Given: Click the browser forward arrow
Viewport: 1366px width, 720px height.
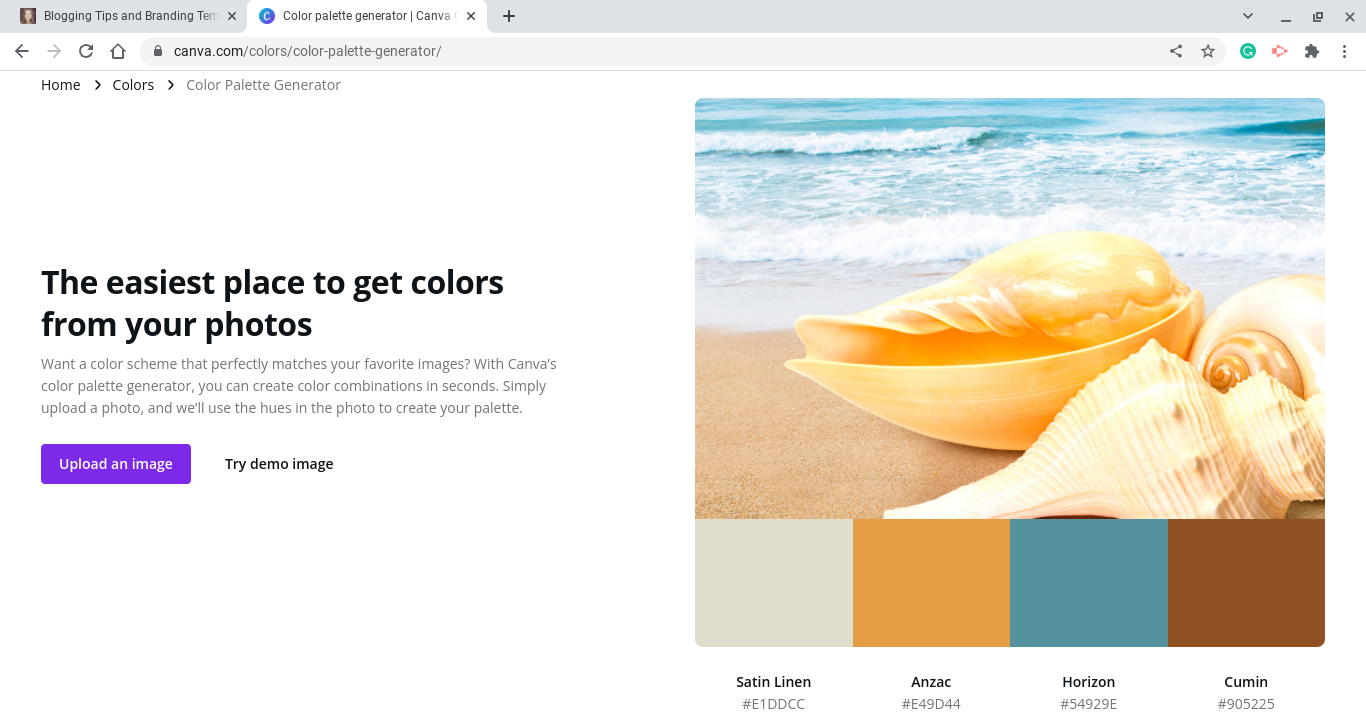Looking at the screenshot, I should tap(54, 51).
